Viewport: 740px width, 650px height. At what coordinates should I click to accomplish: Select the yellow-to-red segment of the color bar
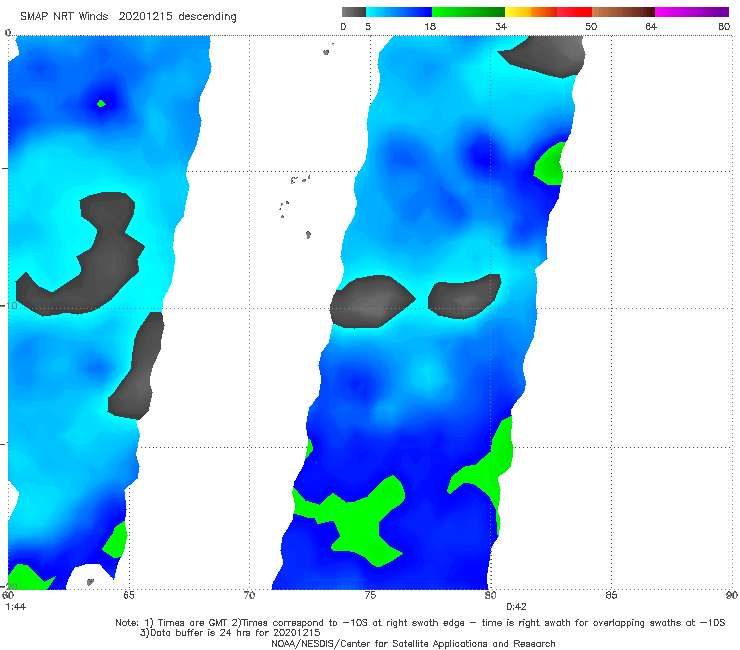(548, 12)
